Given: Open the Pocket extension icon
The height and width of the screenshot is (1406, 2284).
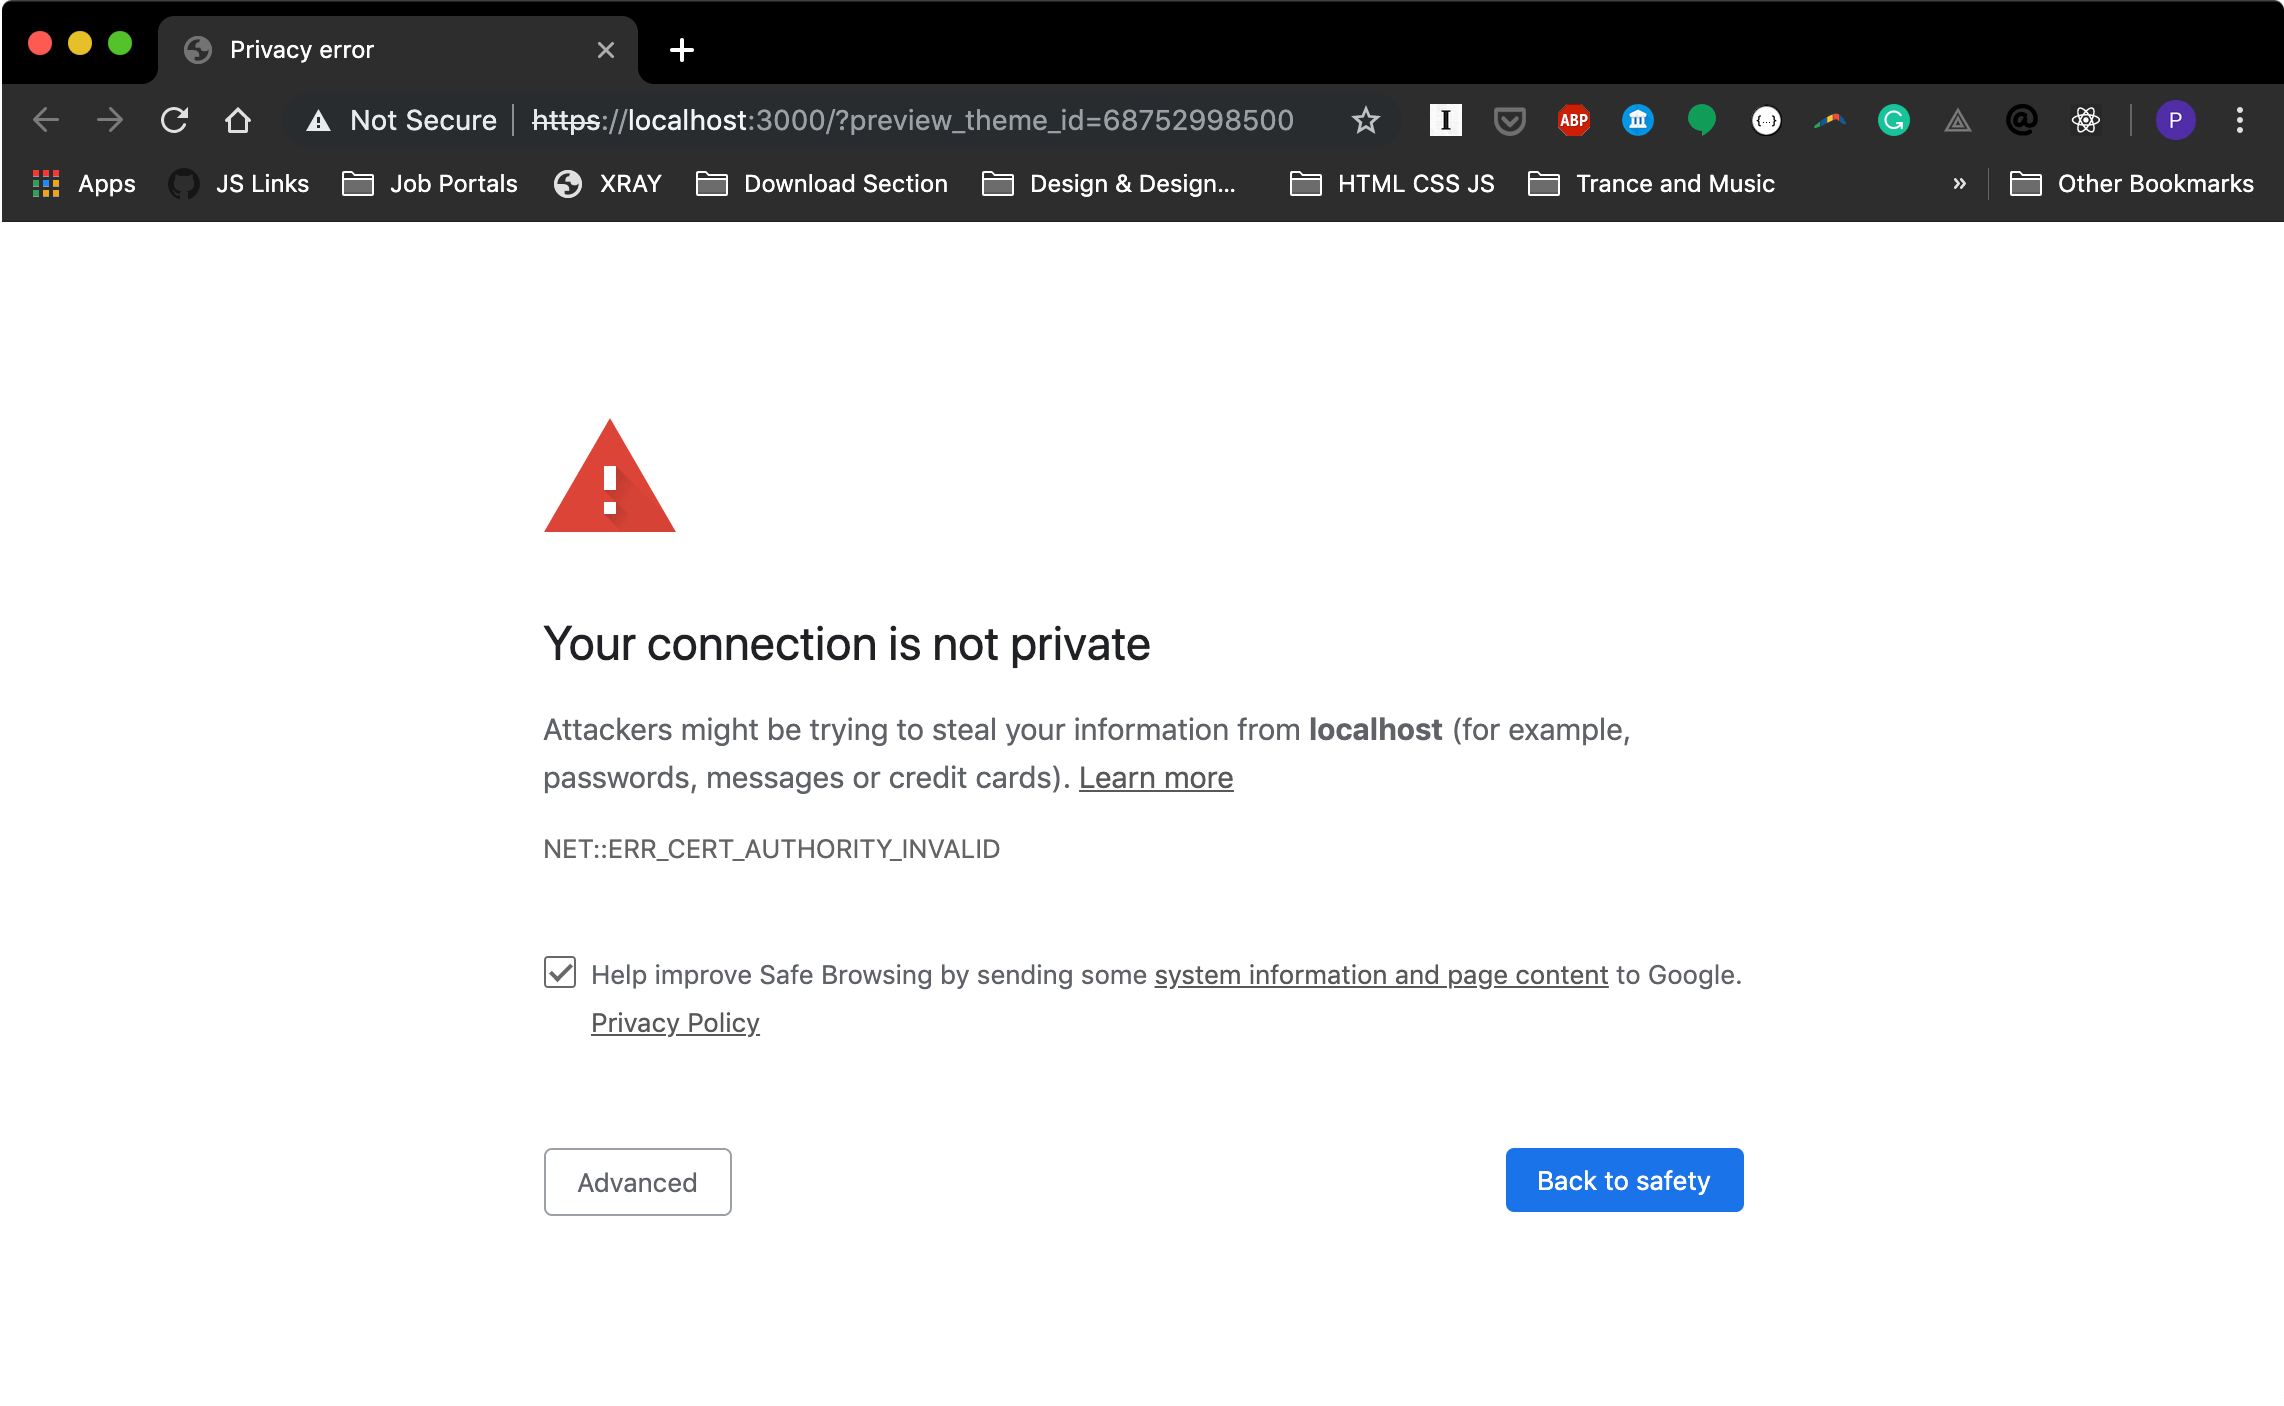Looking at the screenshot, I should coord(1509,121).
